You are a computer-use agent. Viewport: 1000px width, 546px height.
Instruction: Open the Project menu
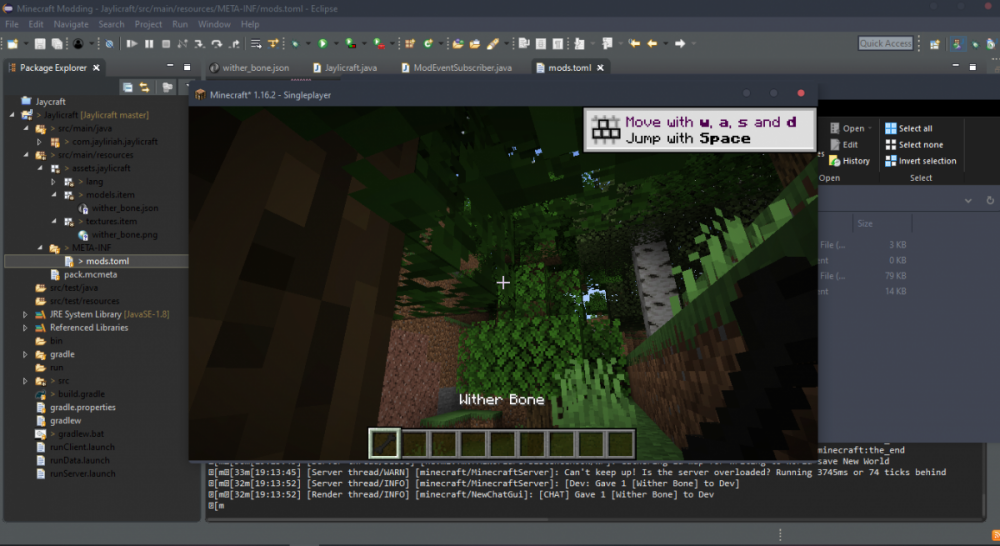pos(148,24)
